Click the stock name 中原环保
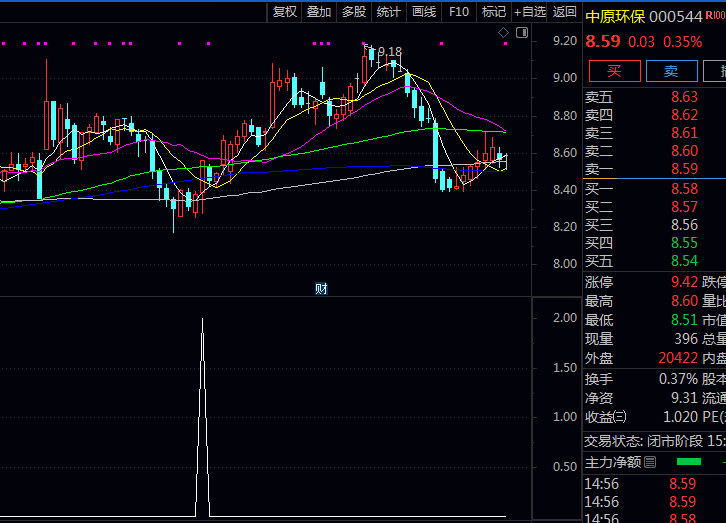This screenshot has height=523, width=726. (614, 17)
